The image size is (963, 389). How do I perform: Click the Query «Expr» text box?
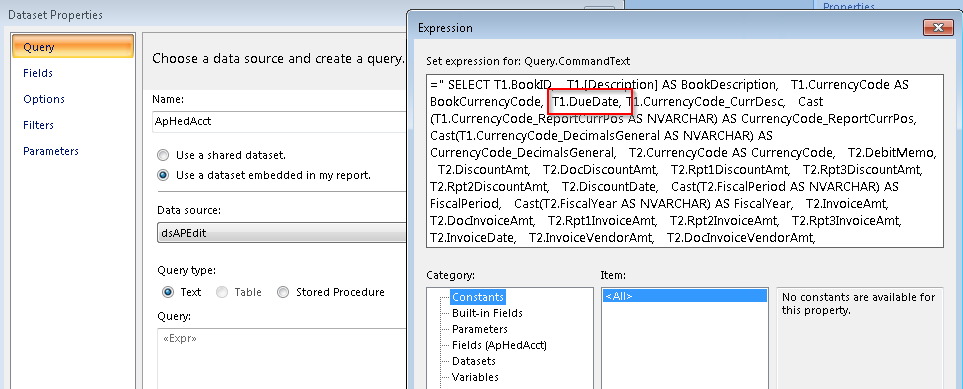pos(281,358)
